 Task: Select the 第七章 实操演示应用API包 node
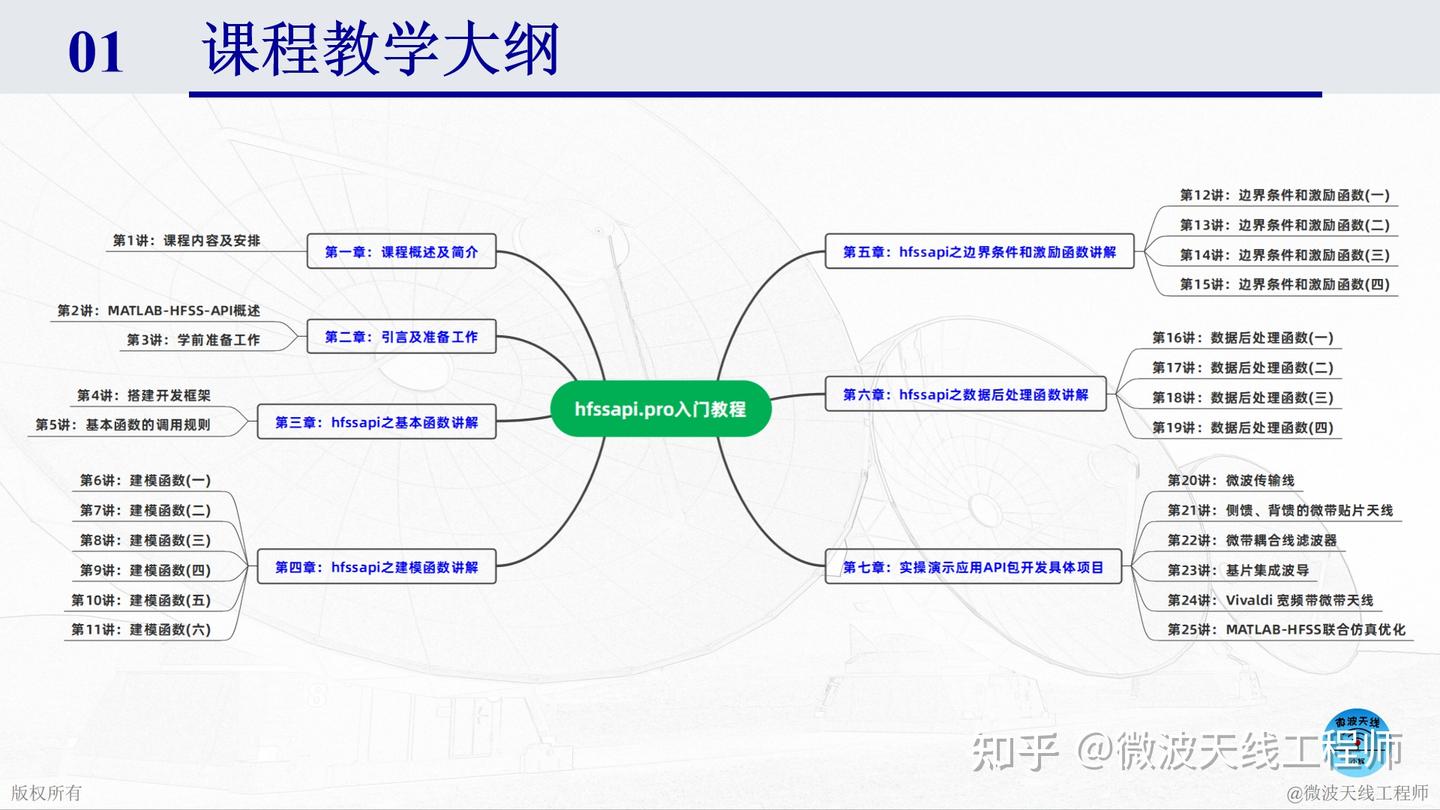(x=977, y=566)
